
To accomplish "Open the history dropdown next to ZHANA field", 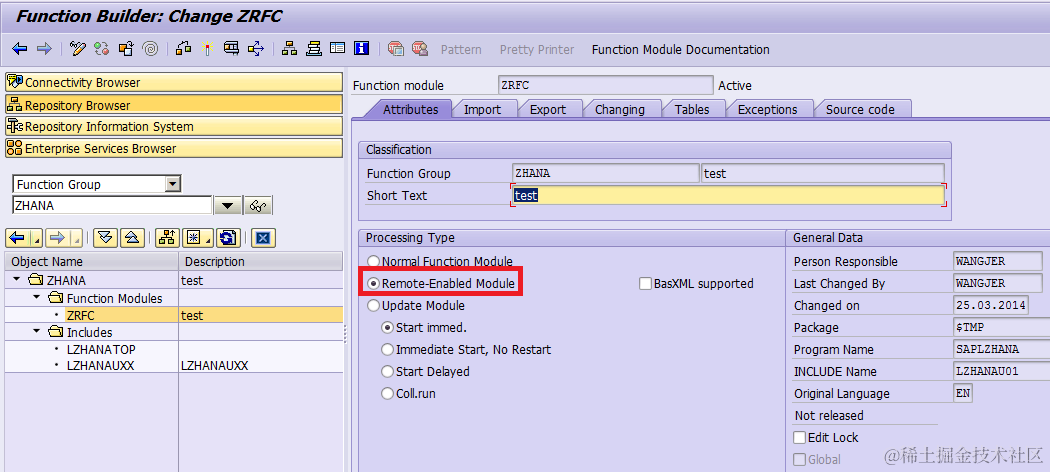I will (x=227, y=206).
